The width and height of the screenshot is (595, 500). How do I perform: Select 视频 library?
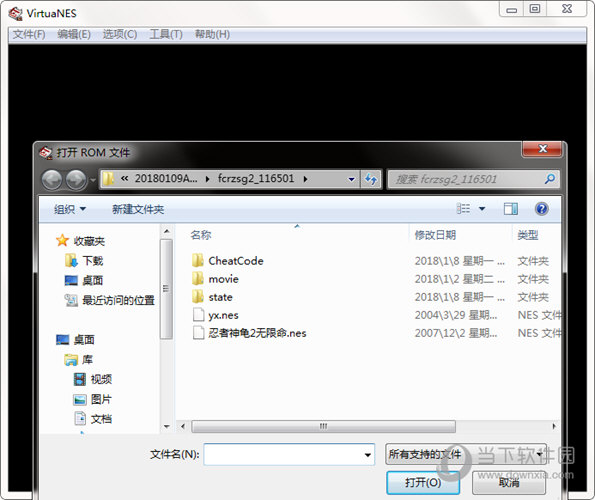pos(101,379)
